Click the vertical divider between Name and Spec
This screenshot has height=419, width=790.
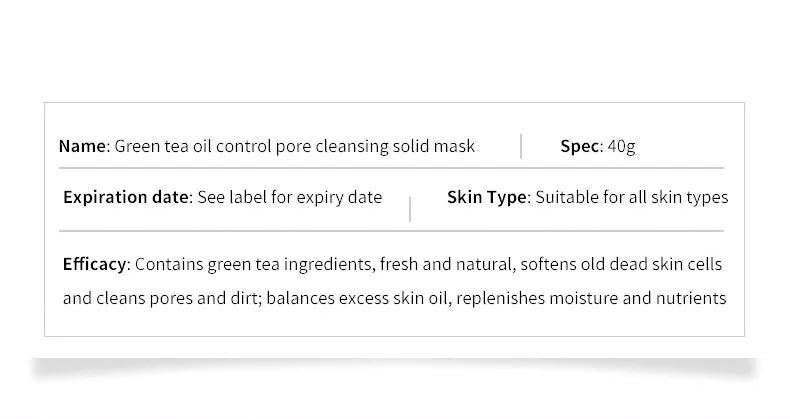click(521, 146)
